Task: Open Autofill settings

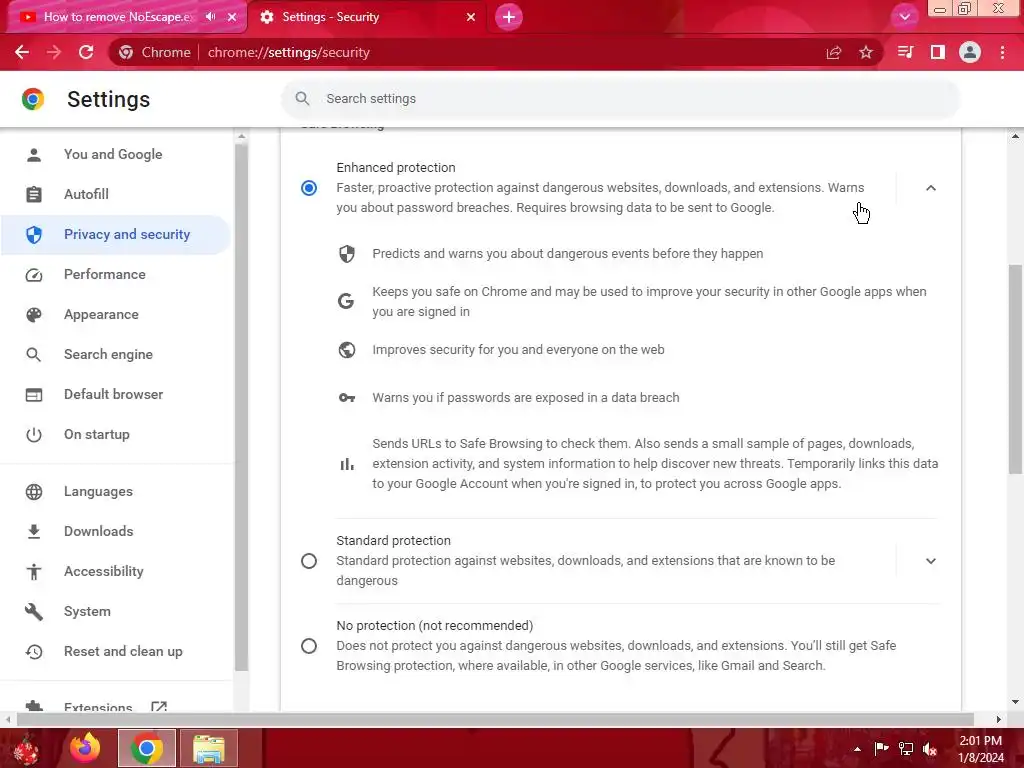Action: [x=86, y=194]
